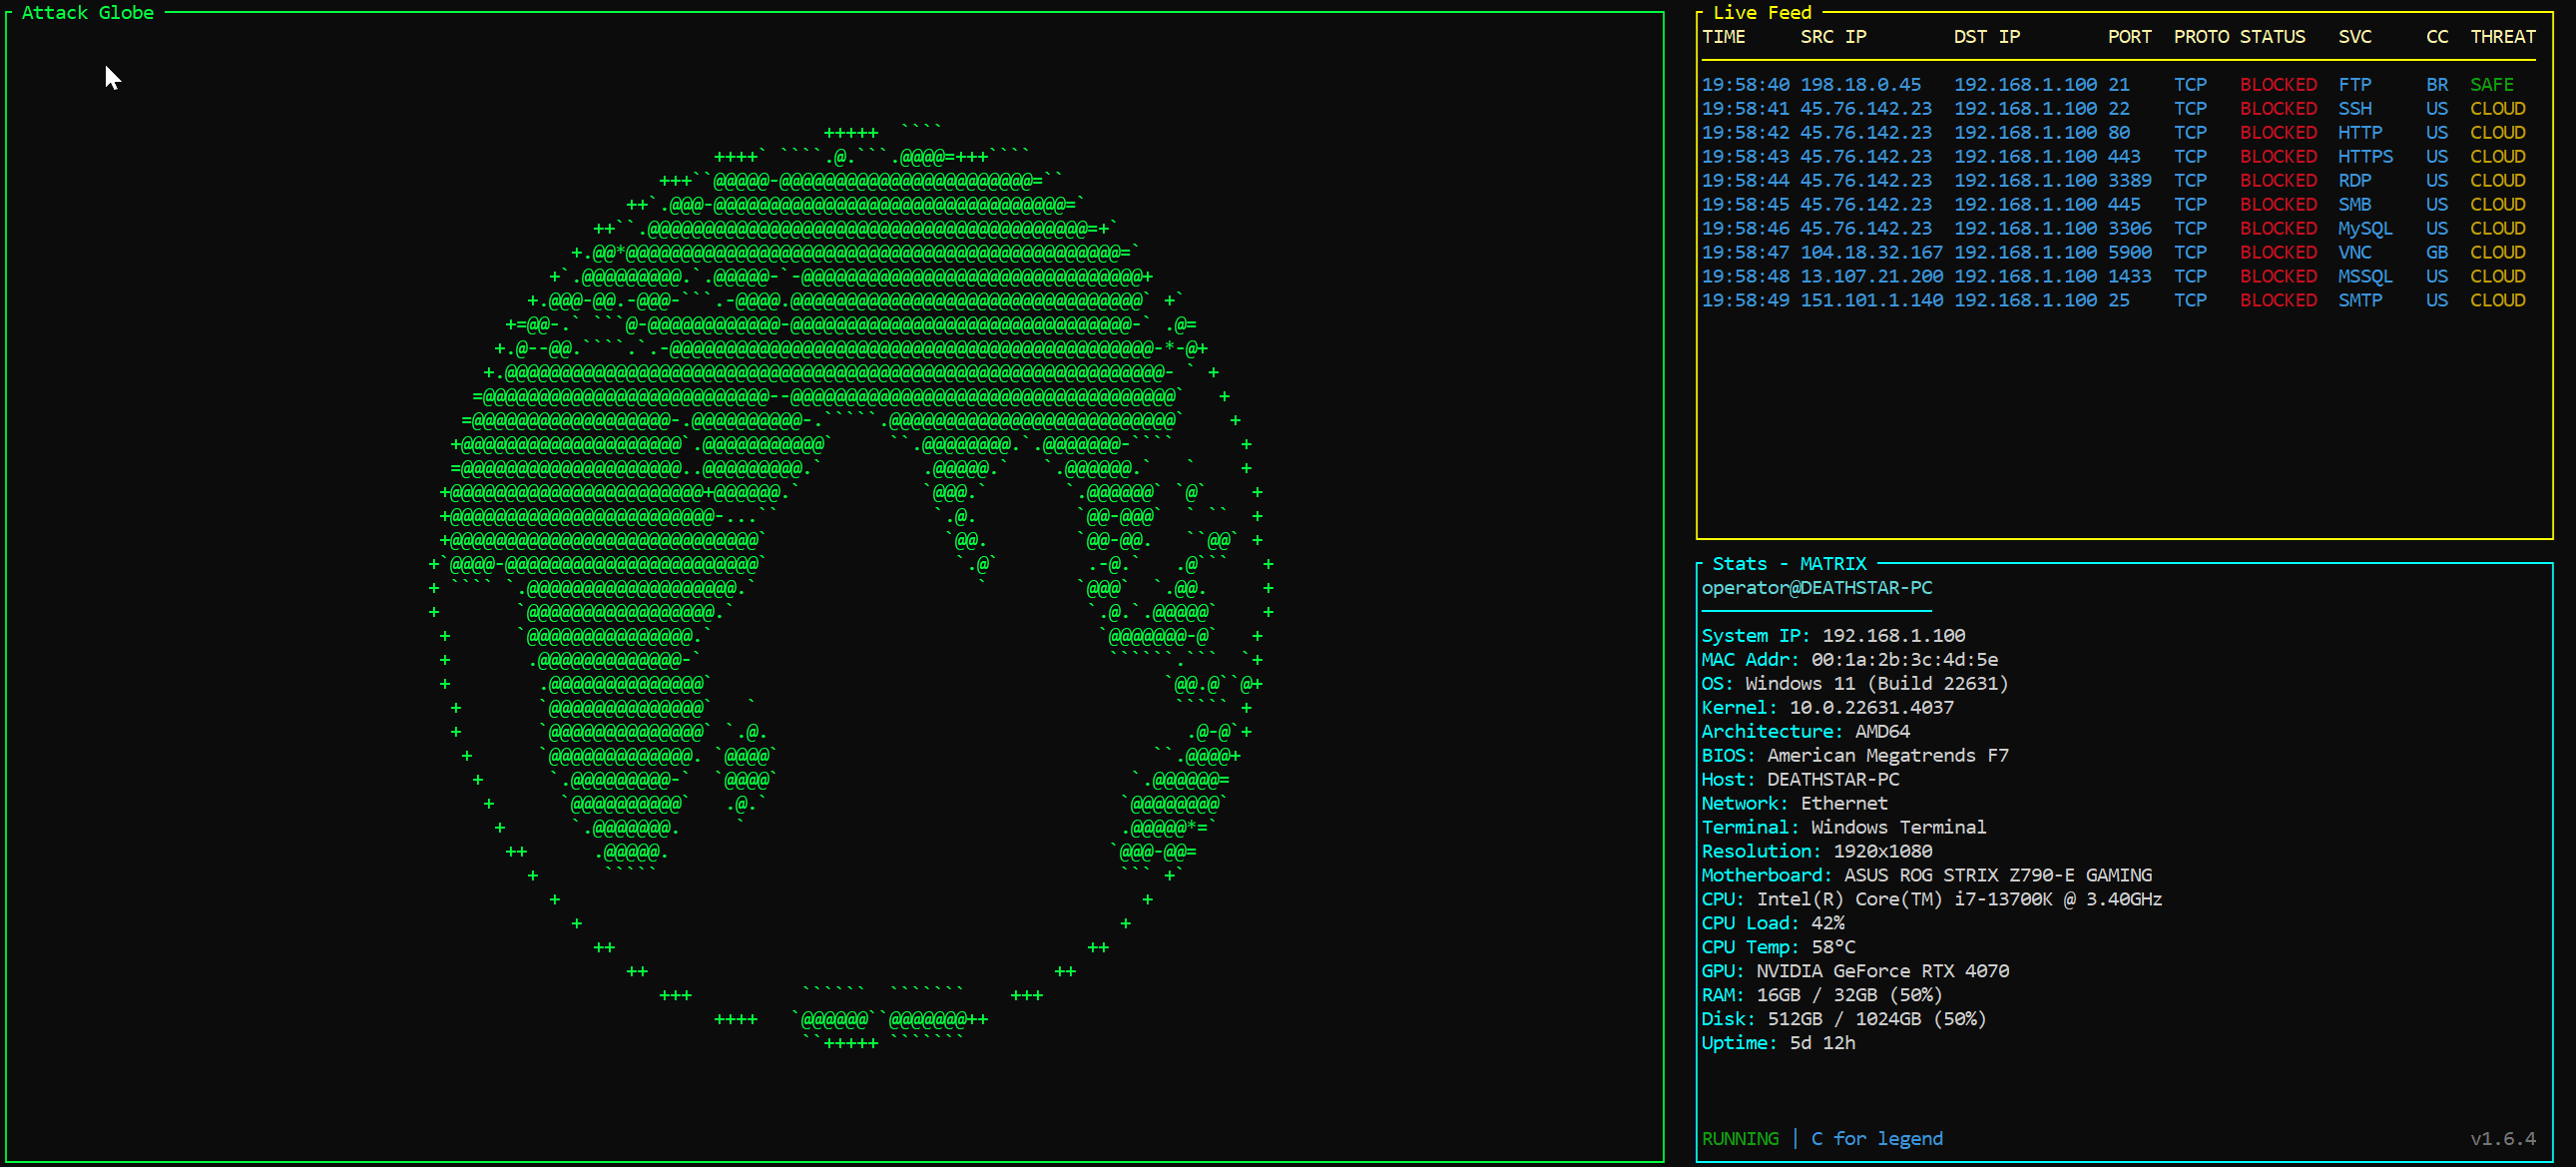Click the SMTP service cell

[x=2360, y=301]
